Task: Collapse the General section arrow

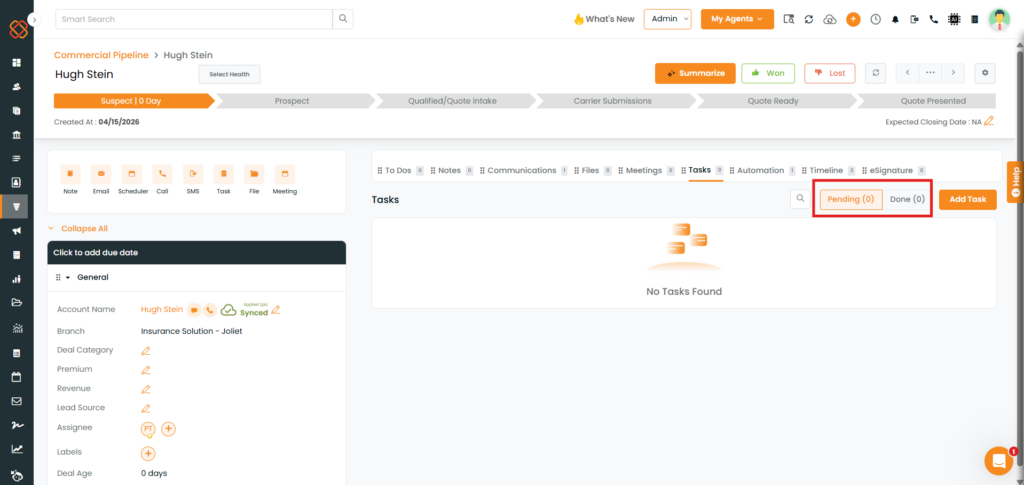Action: tap(68, 277)
